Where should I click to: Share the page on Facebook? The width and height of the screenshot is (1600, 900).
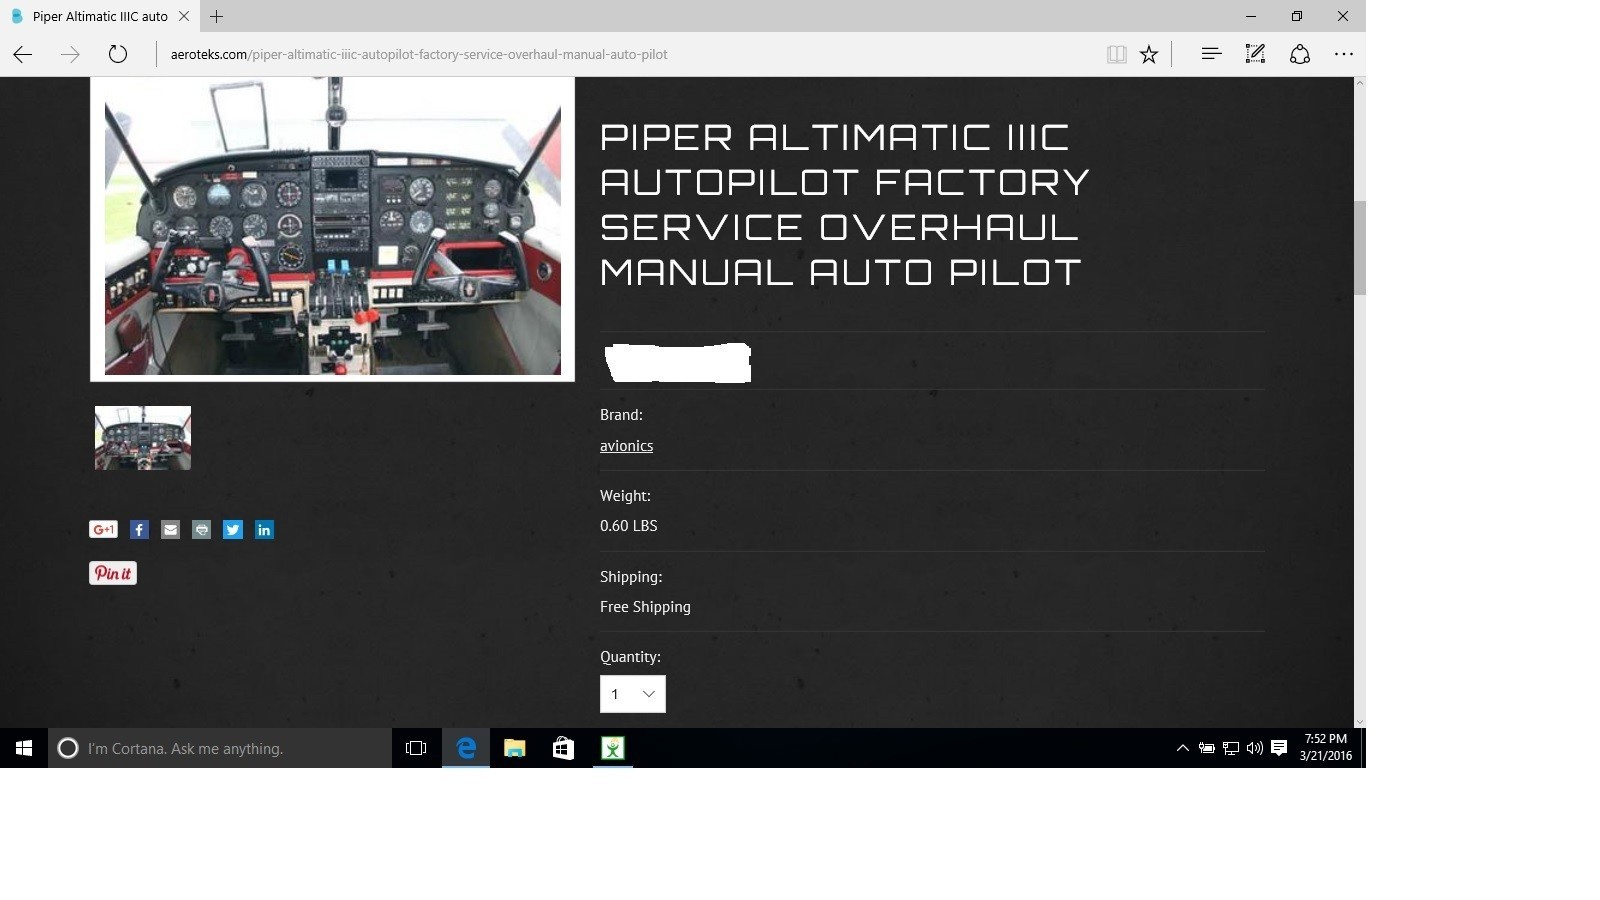click(x=139, y=529)
